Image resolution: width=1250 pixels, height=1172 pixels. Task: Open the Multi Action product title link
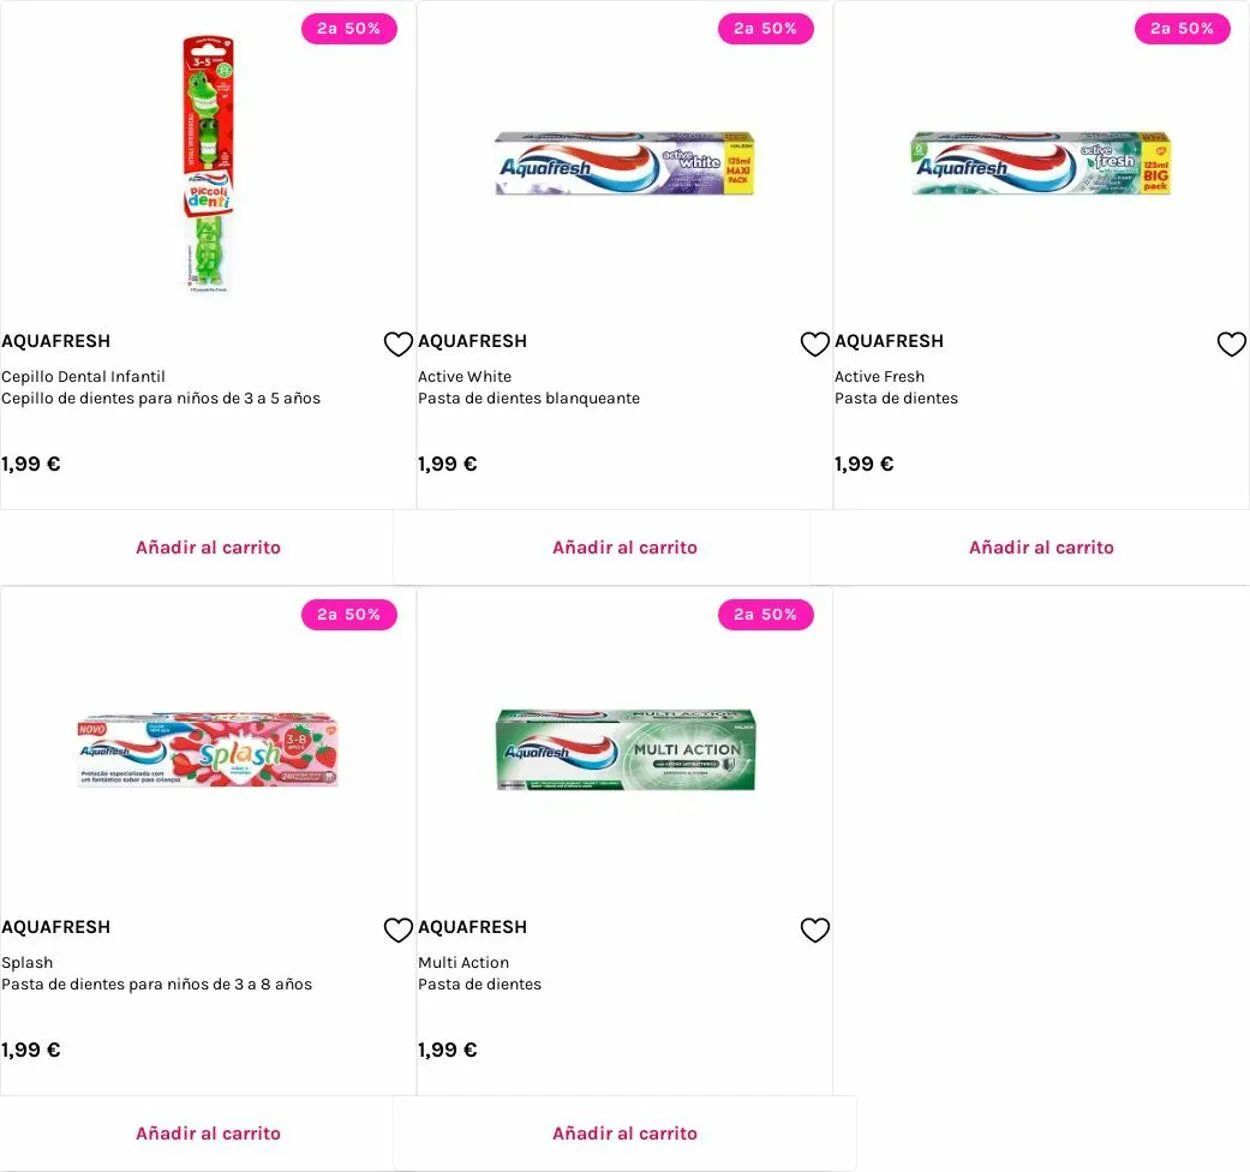(463, 963)
